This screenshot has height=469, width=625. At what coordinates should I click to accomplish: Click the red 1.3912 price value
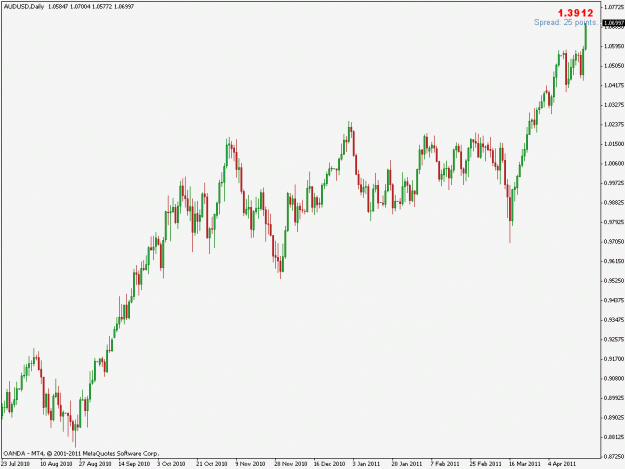coord(575,13)
